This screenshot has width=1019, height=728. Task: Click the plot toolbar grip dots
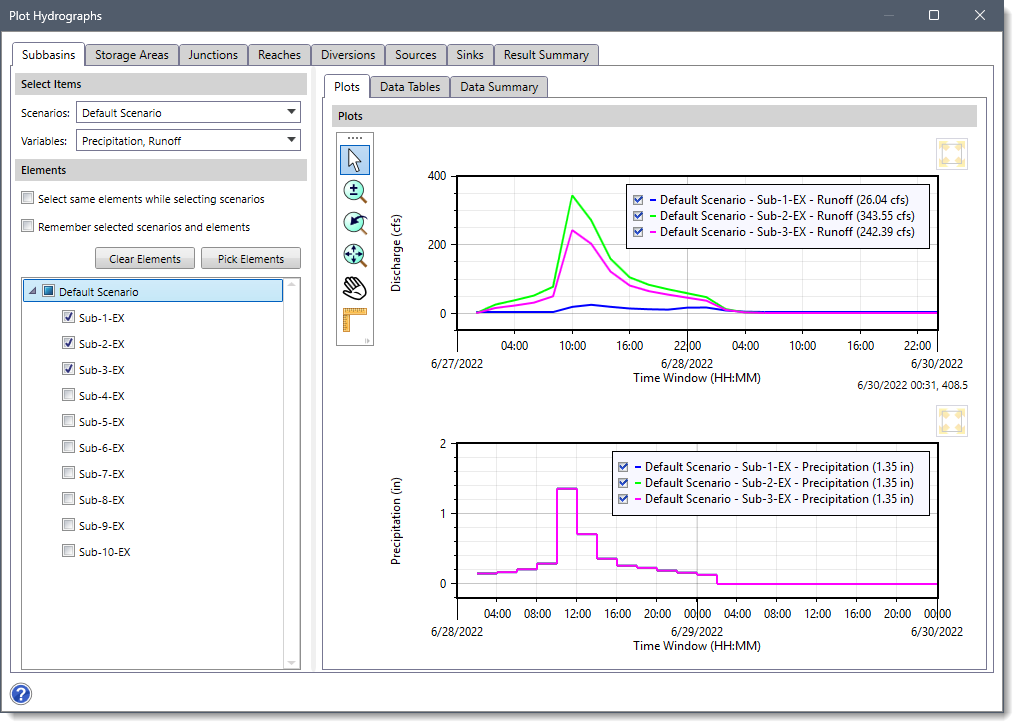355,138
